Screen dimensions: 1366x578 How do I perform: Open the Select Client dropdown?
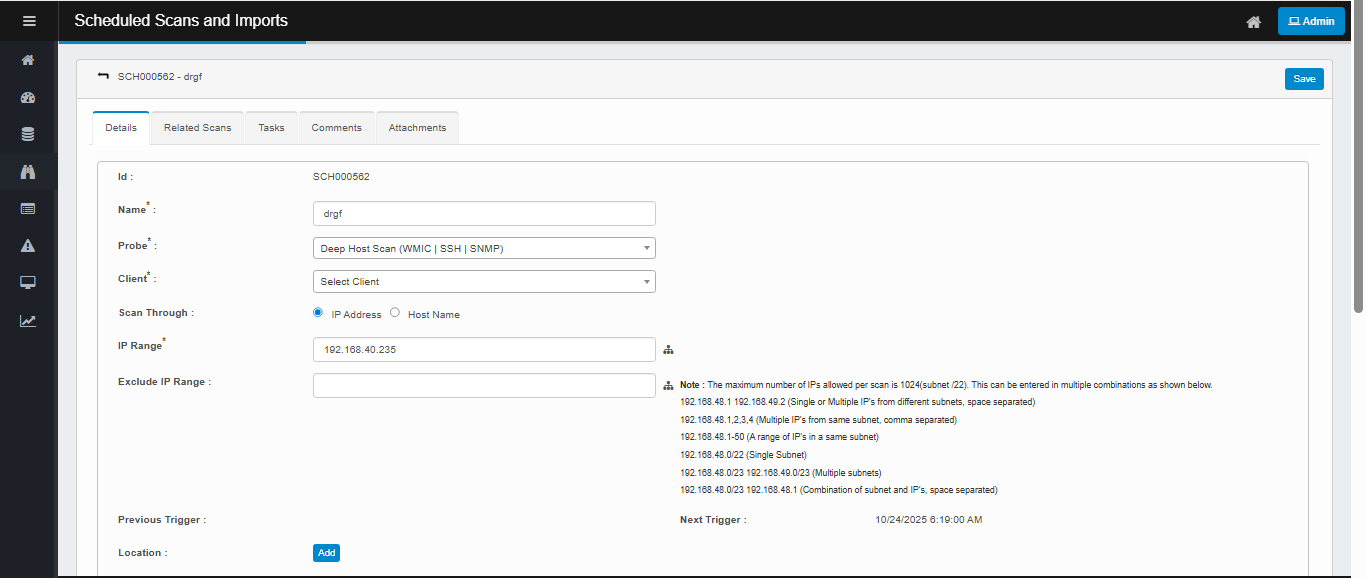pos(484,282)
